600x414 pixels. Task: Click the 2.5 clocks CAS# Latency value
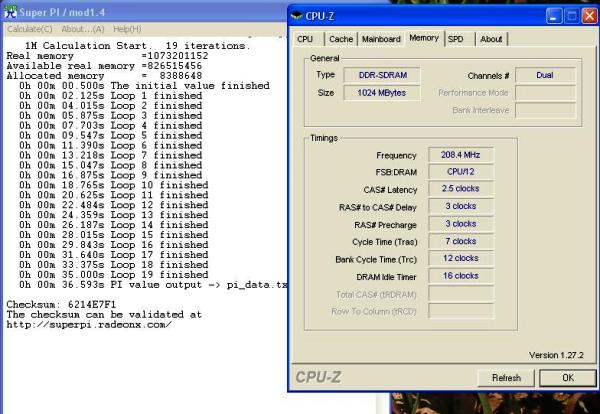tap(461, 189)
